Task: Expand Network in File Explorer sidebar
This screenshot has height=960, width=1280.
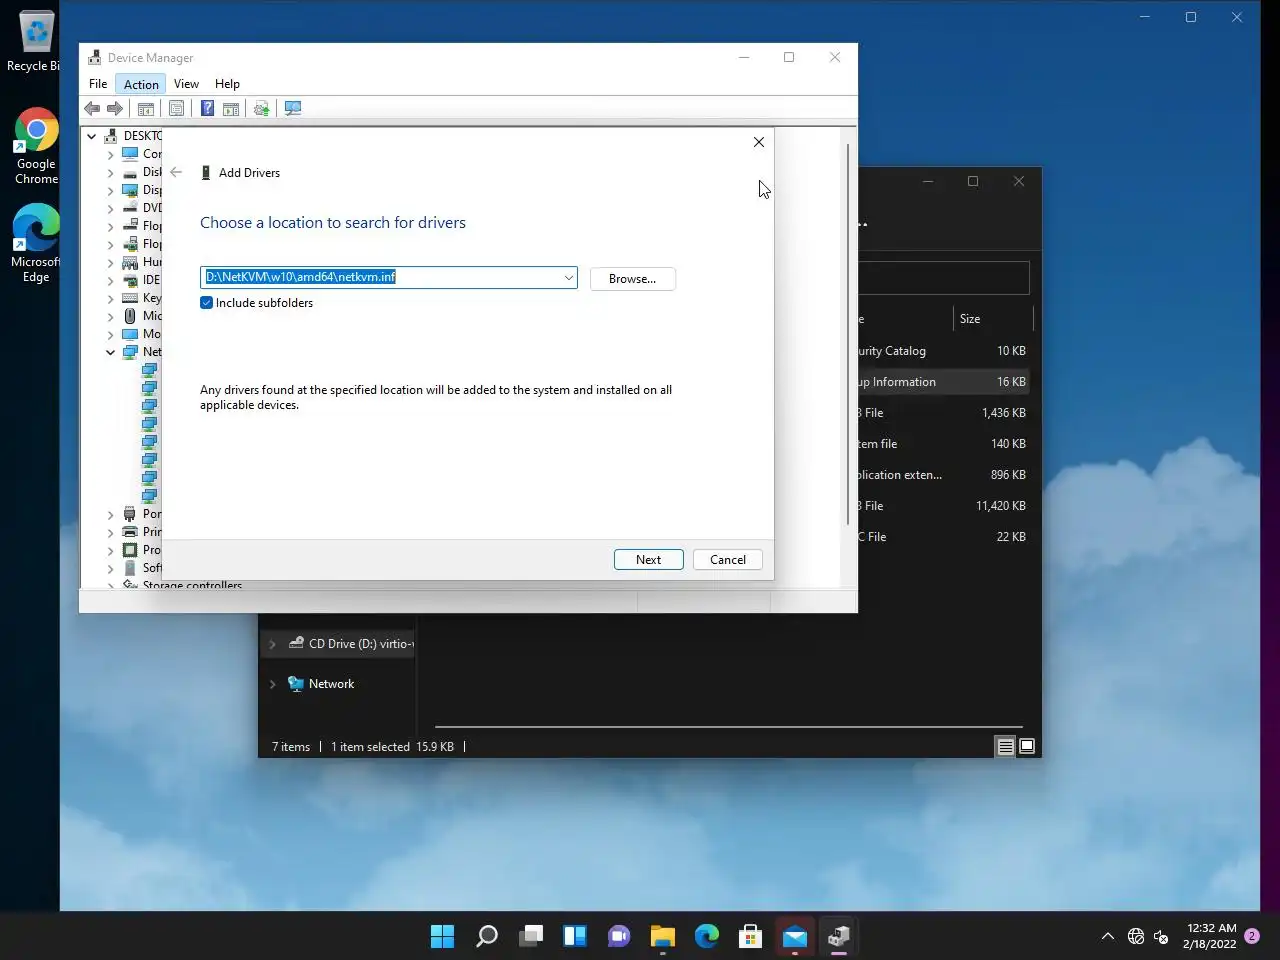Action: [x=272, y=684]
